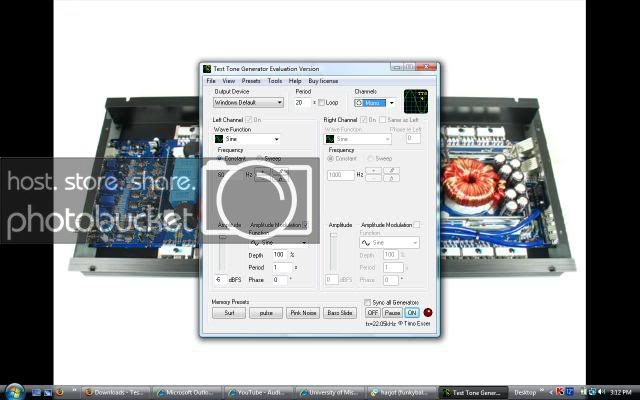Open the Help menu
This screenshot has width=640, height=400.
pyautogui.click(x=295, y=81)
